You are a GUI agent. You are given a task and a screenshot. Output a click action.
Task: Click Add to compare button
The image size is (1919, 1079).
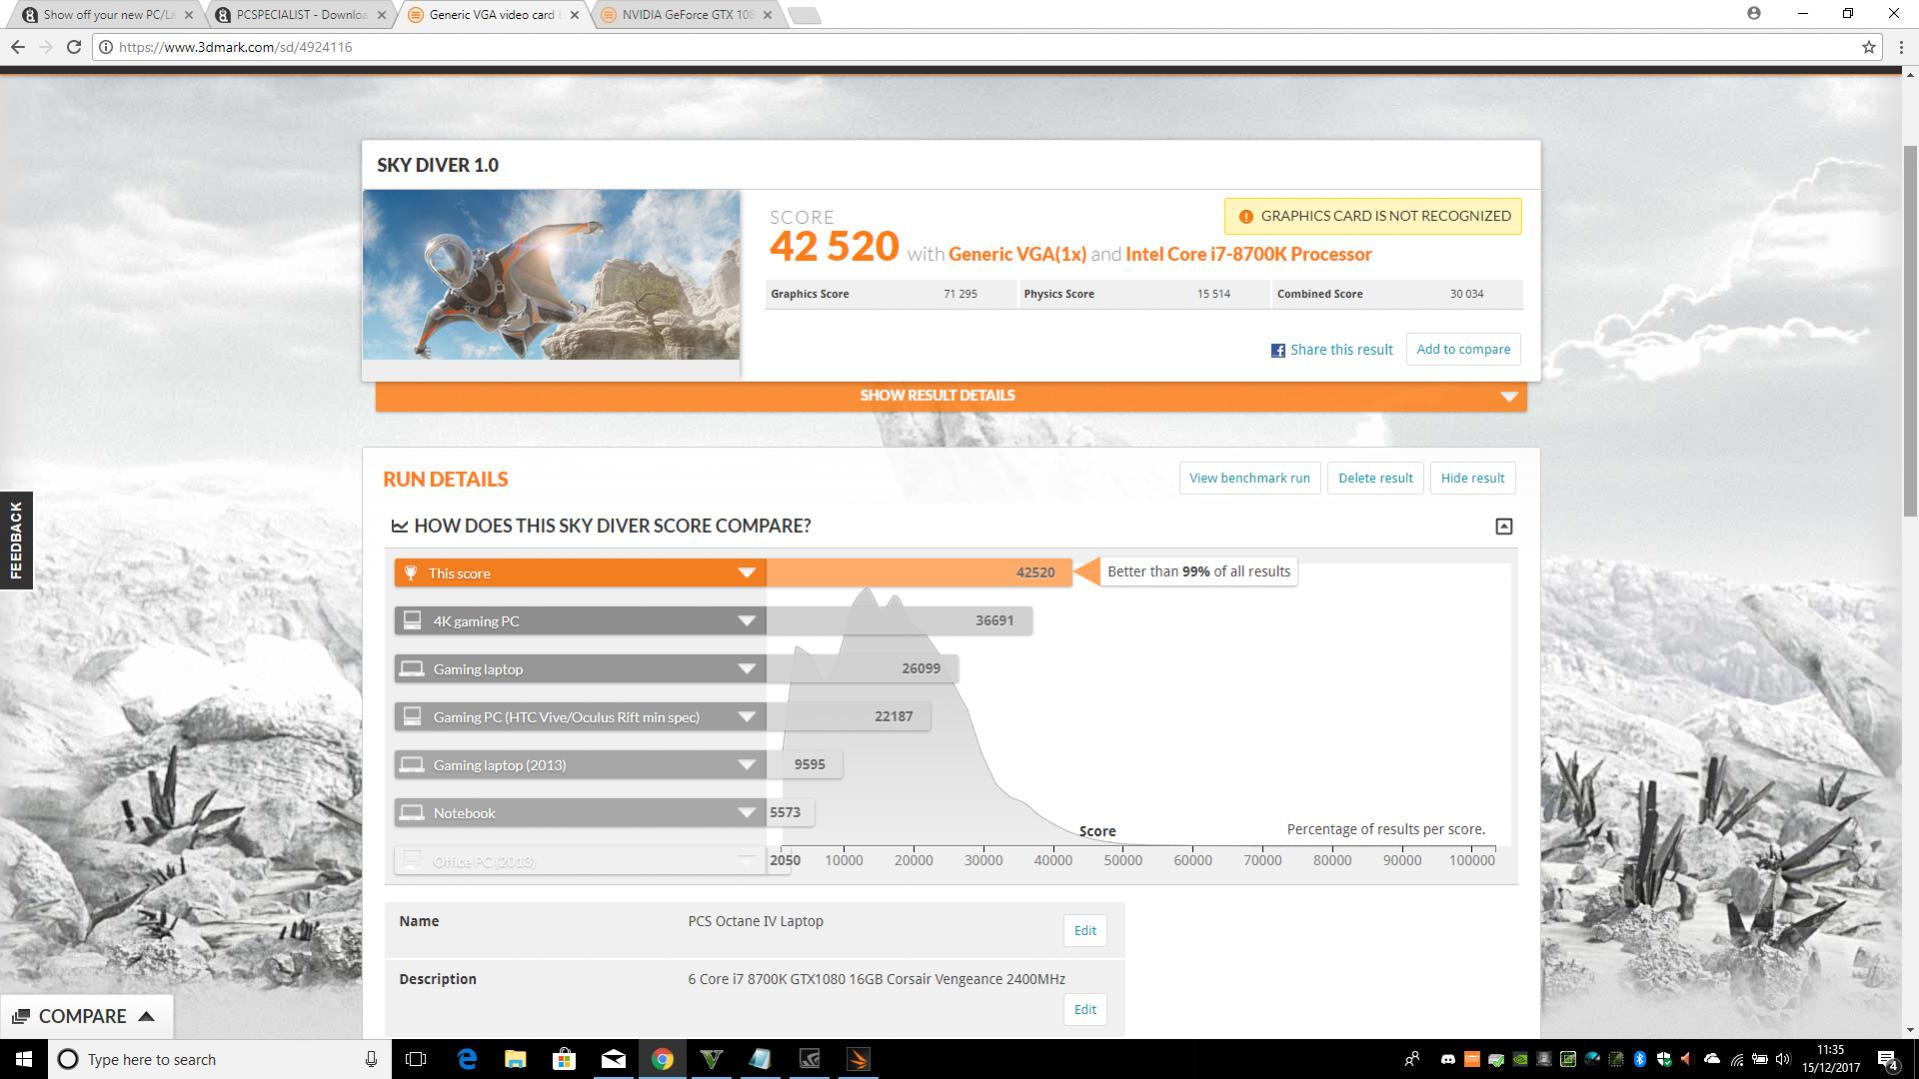click(1463, 349)
